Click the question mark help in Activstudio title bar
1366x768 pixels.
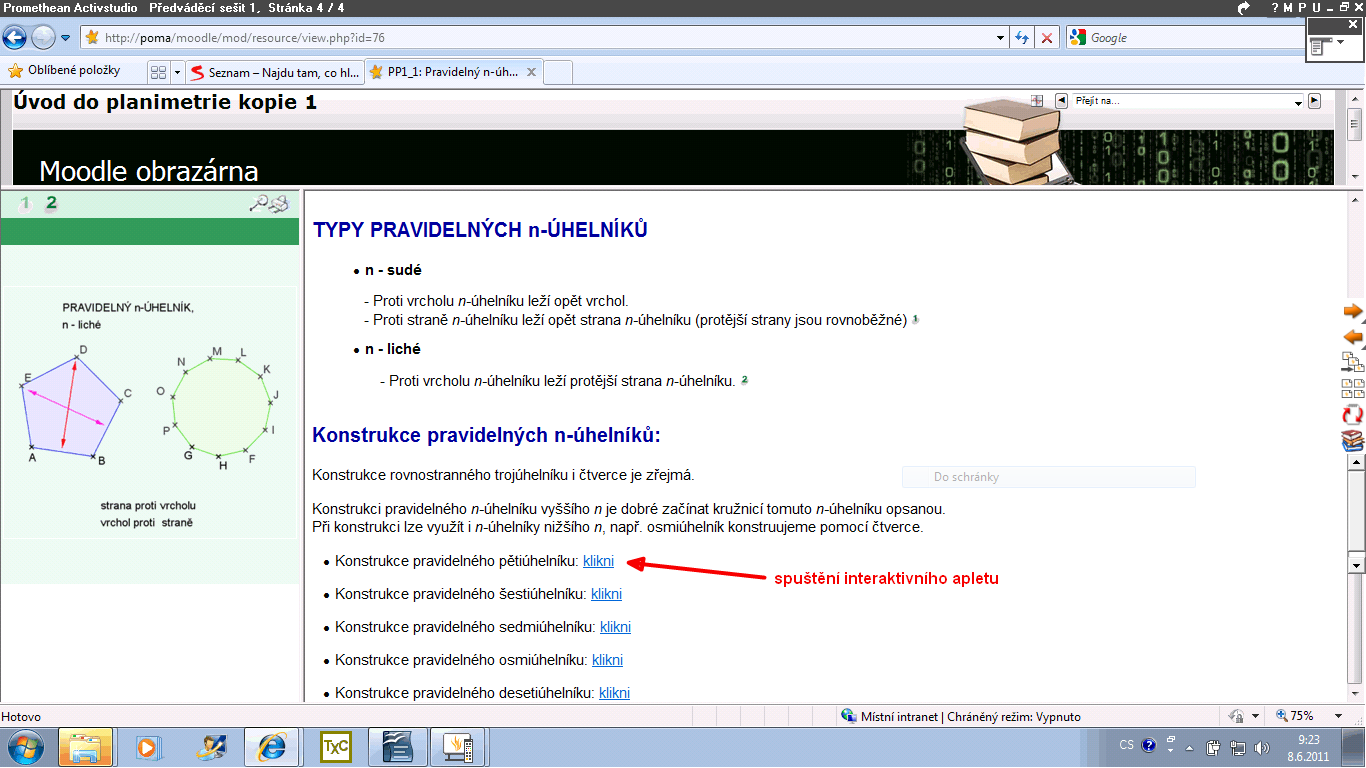point(1274,7)
